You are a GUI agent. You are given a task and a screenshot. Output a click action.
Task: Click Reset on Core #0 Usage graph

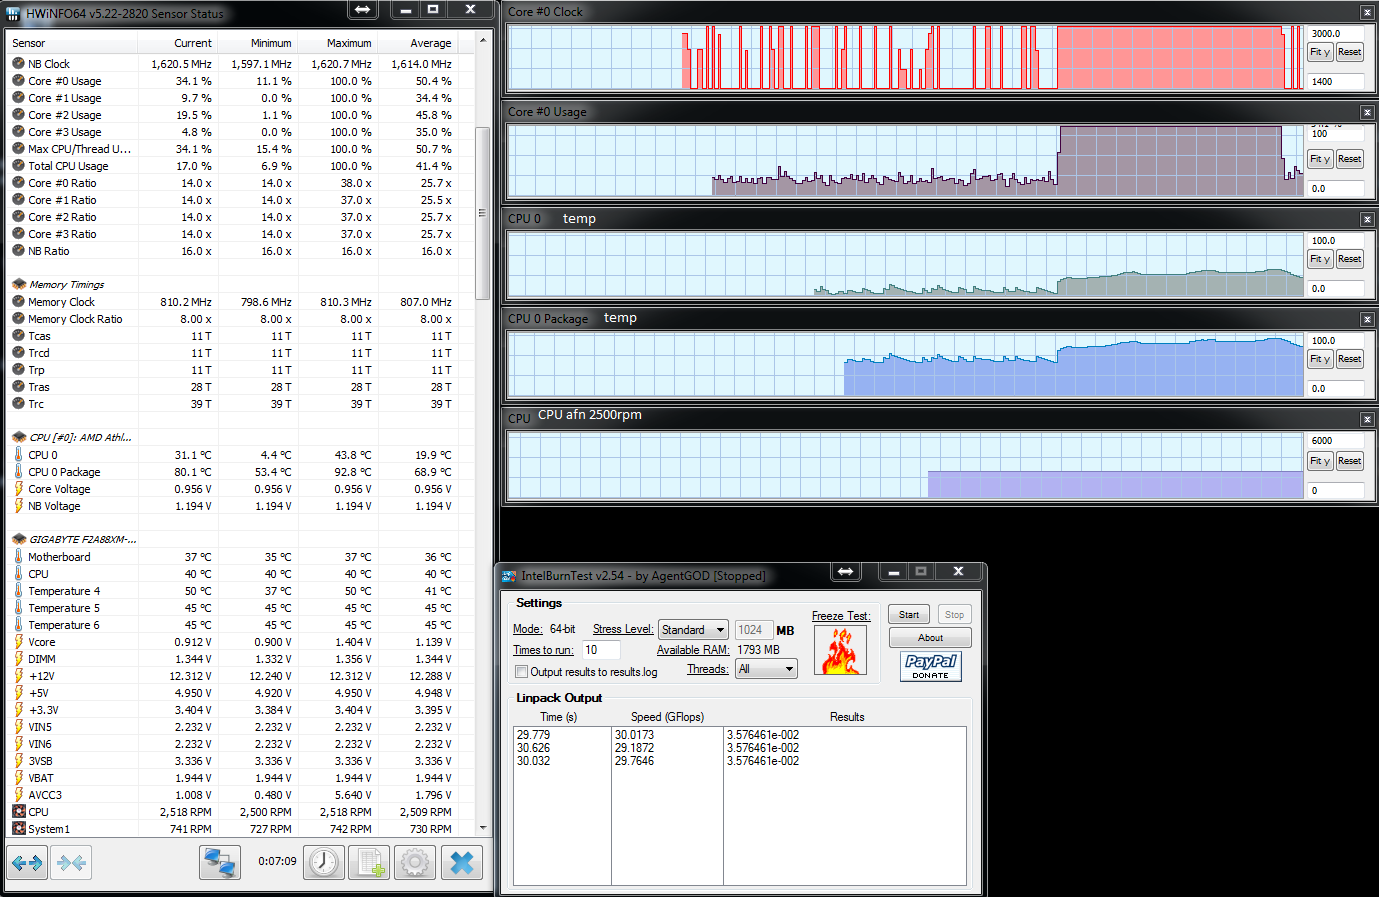(1350, 159)
